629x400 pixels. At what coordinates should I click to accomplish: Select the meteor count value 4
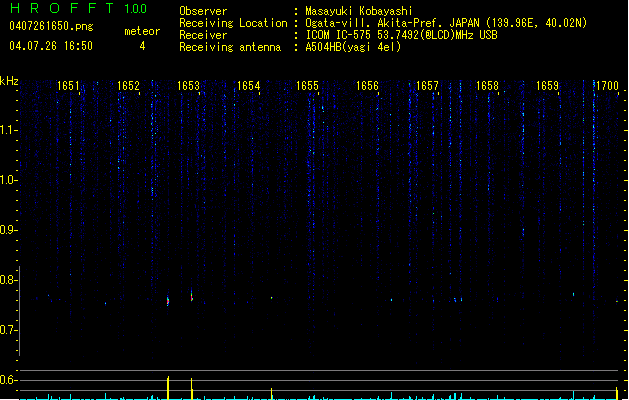click(142, 46)
